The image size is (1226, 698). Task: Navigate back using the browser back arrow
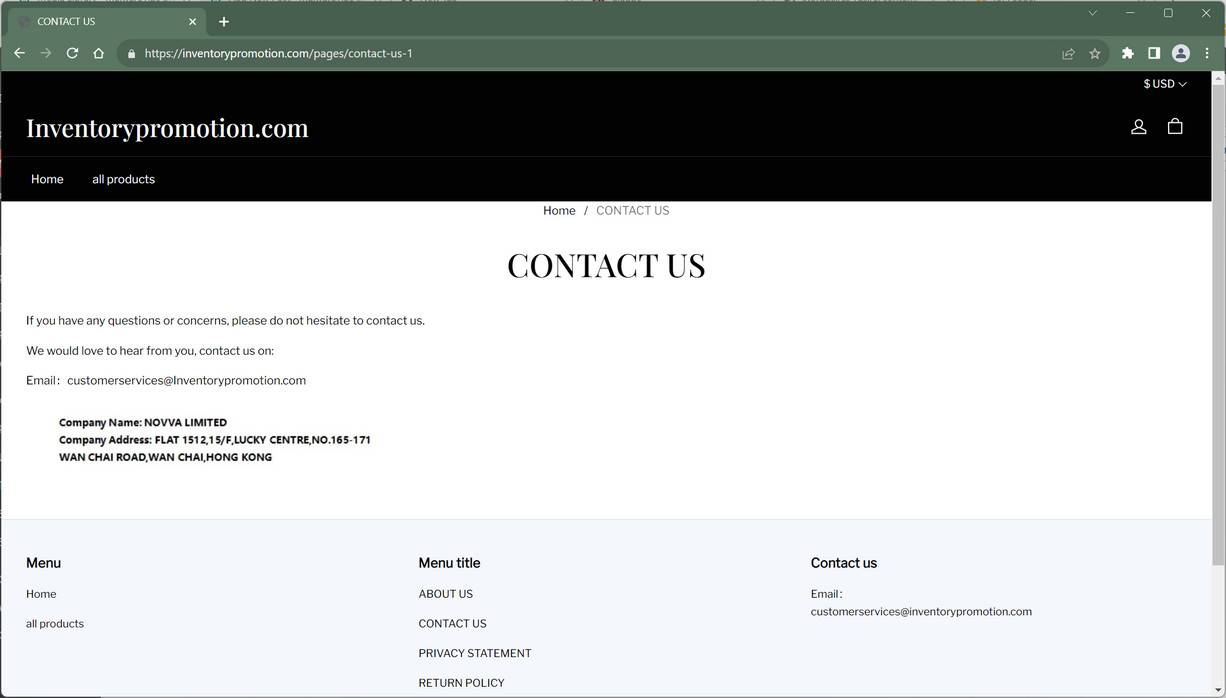[x=19, y=53]
